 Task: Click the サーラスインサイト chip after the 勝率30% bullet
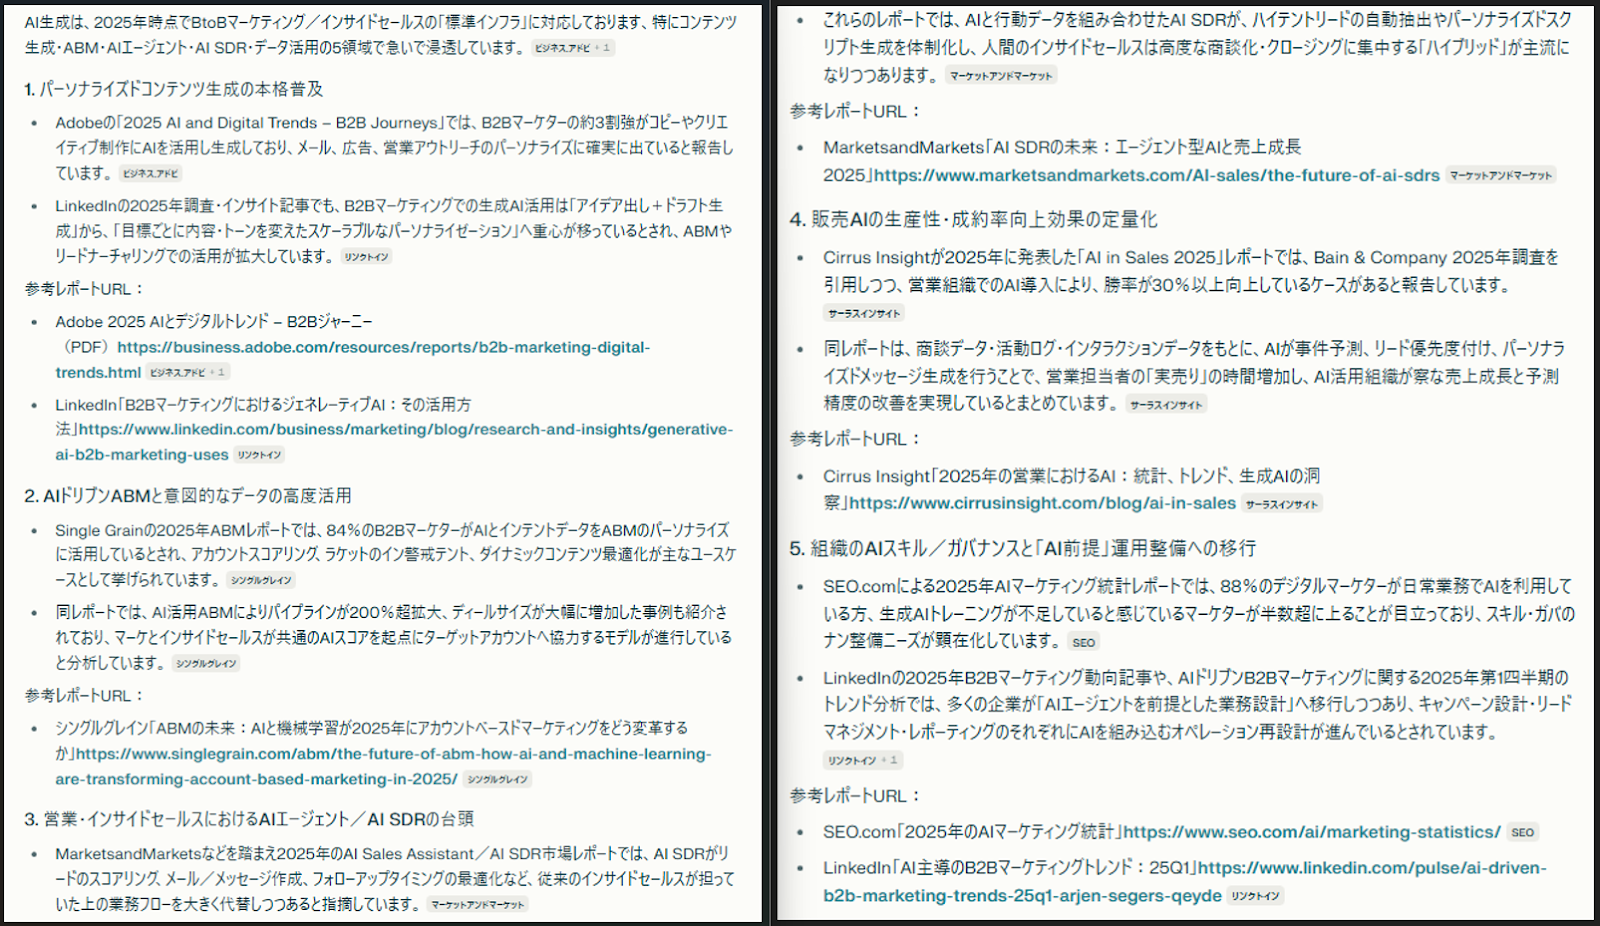(x=864, y=314)
